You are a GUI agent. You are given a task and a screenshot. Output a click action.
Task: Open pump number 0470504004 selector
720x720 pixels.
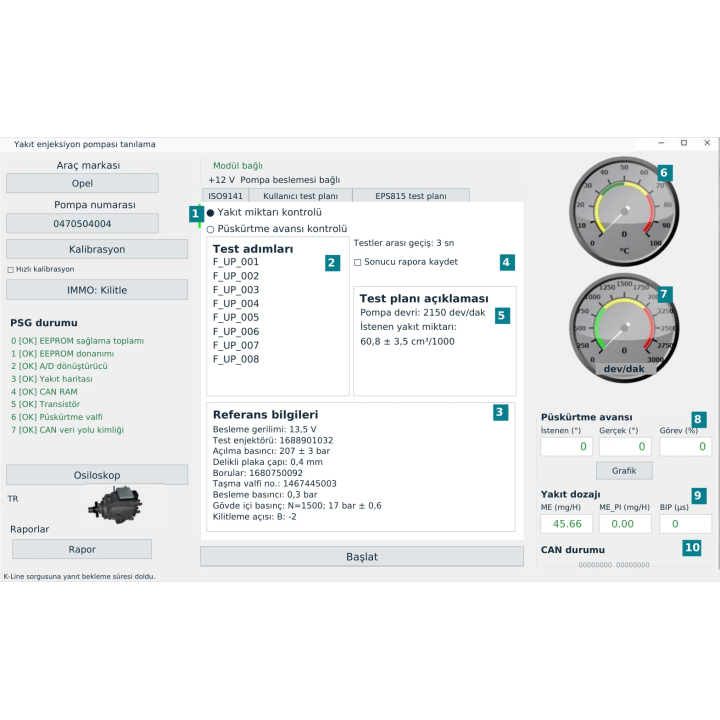[82, 224]
